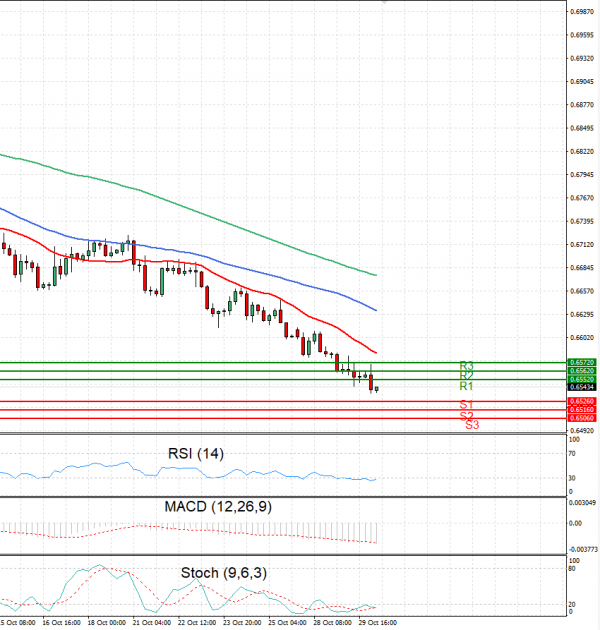600x630 pixels.
Task: Click the RSI scale value 30
Action: coord(573,478)
